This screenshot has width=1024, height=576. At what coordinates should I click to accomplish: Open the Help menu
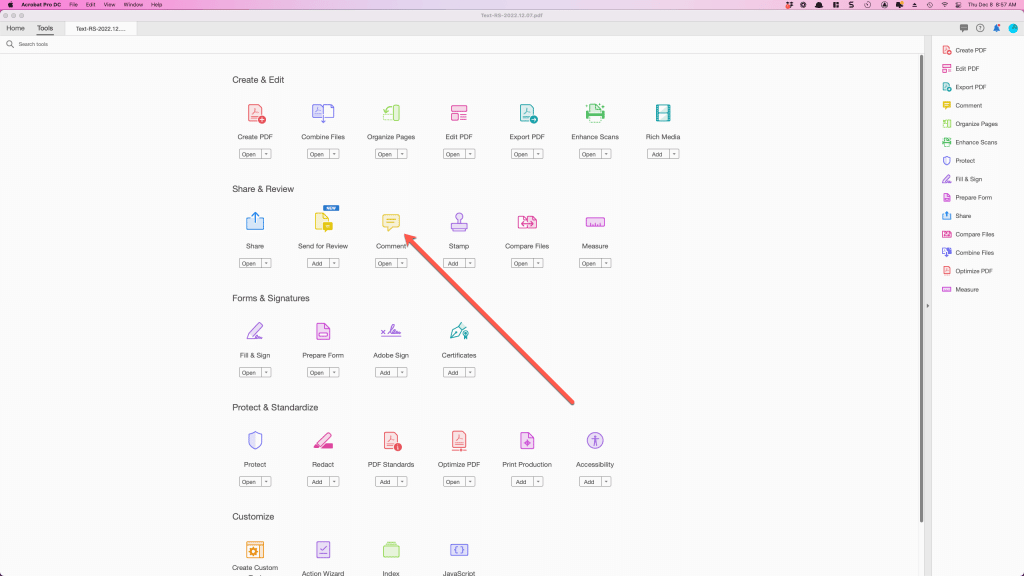157,5
